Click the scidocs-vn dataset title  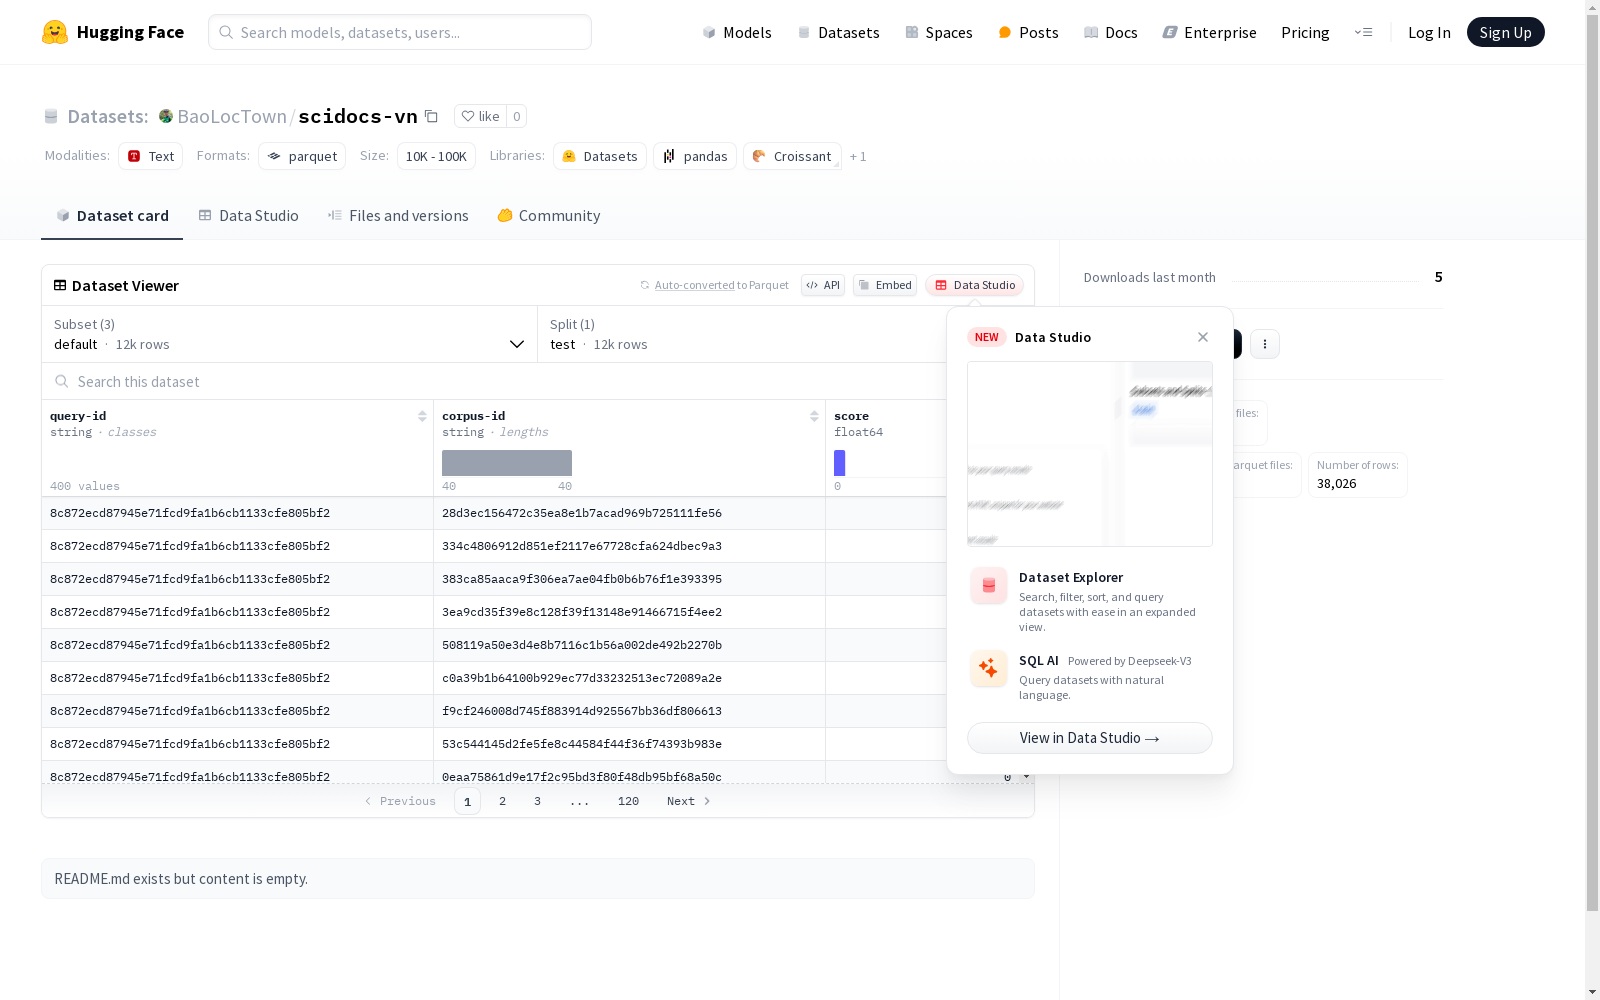[x=358, y=116]
